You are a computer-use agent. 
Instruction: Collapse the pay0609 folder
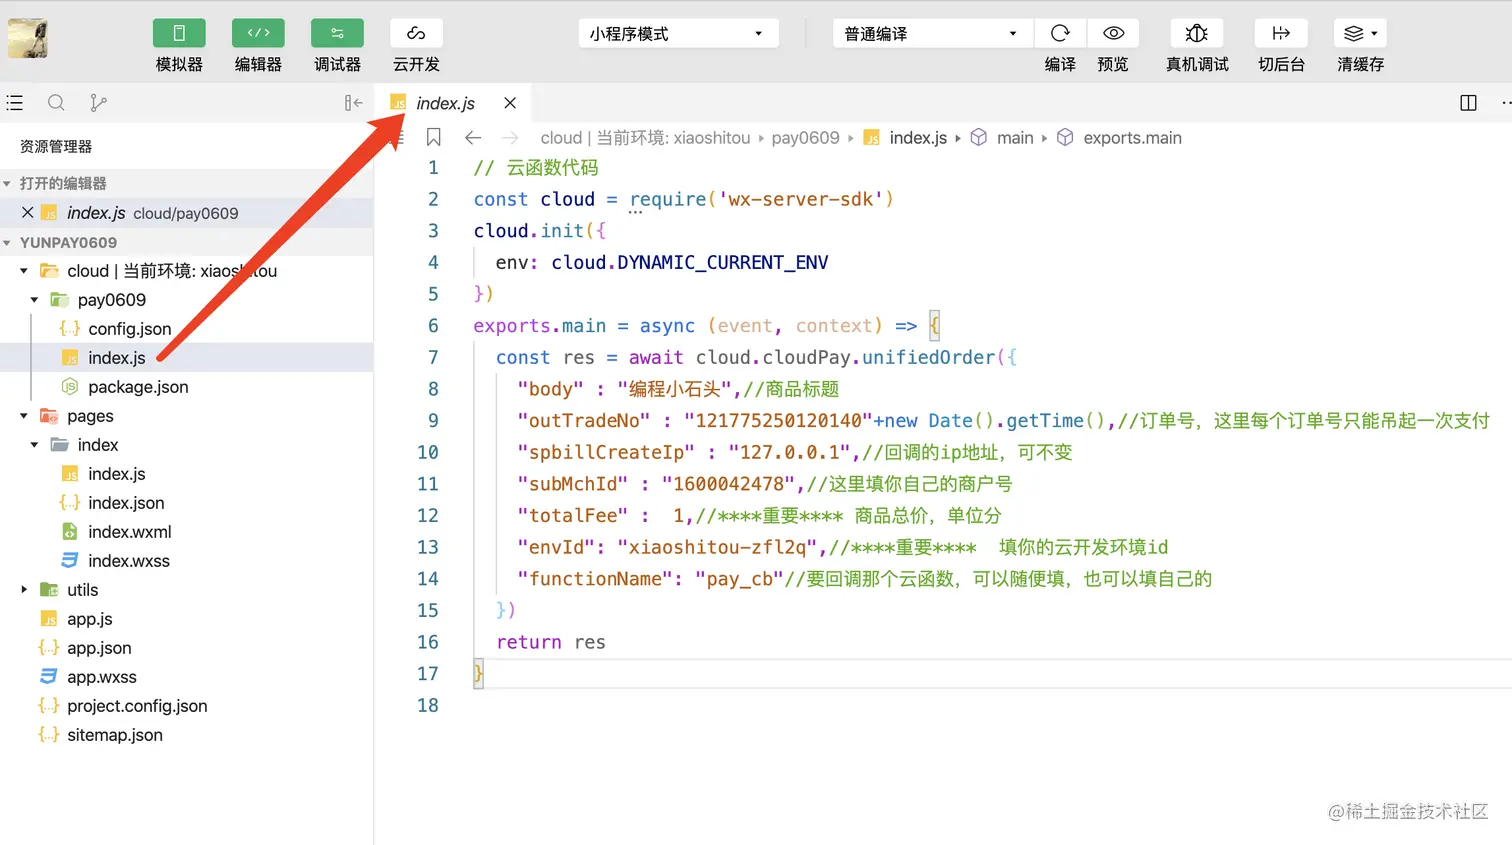34,300
